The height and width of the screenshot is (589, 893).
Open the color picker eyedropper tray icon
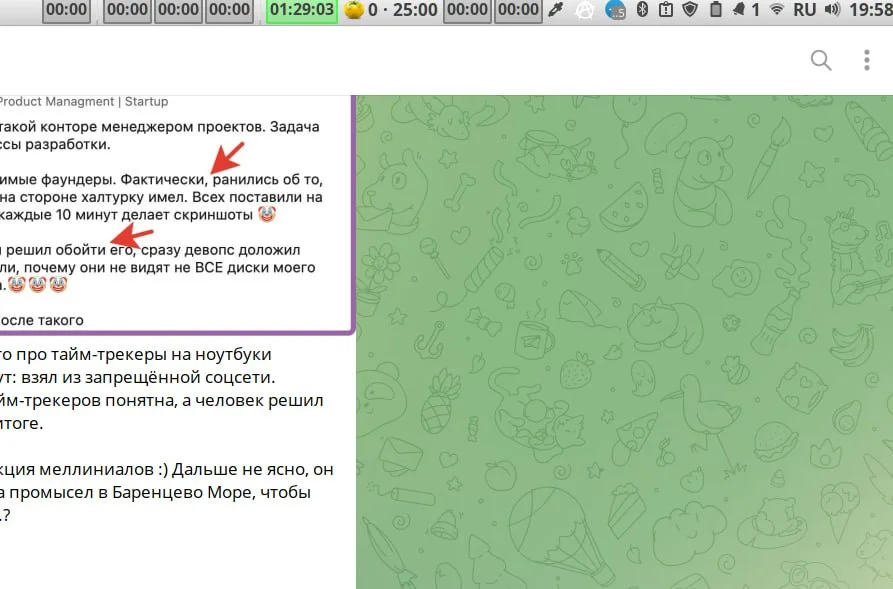coord(555,10)
